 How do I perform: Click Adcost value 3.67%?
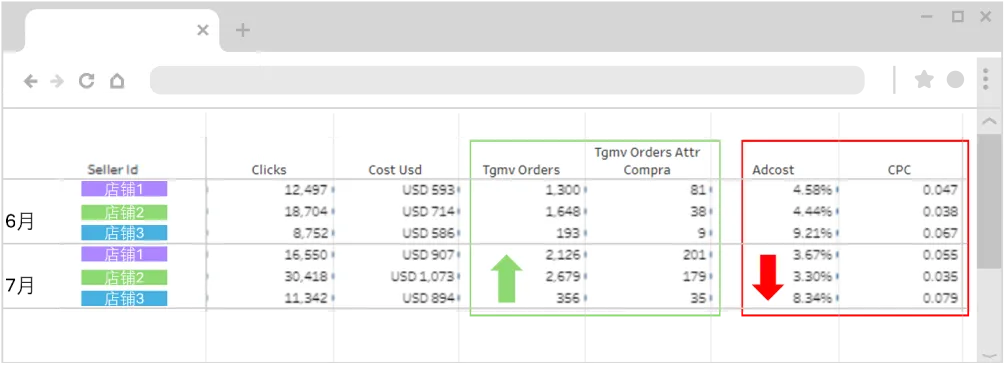812,255
